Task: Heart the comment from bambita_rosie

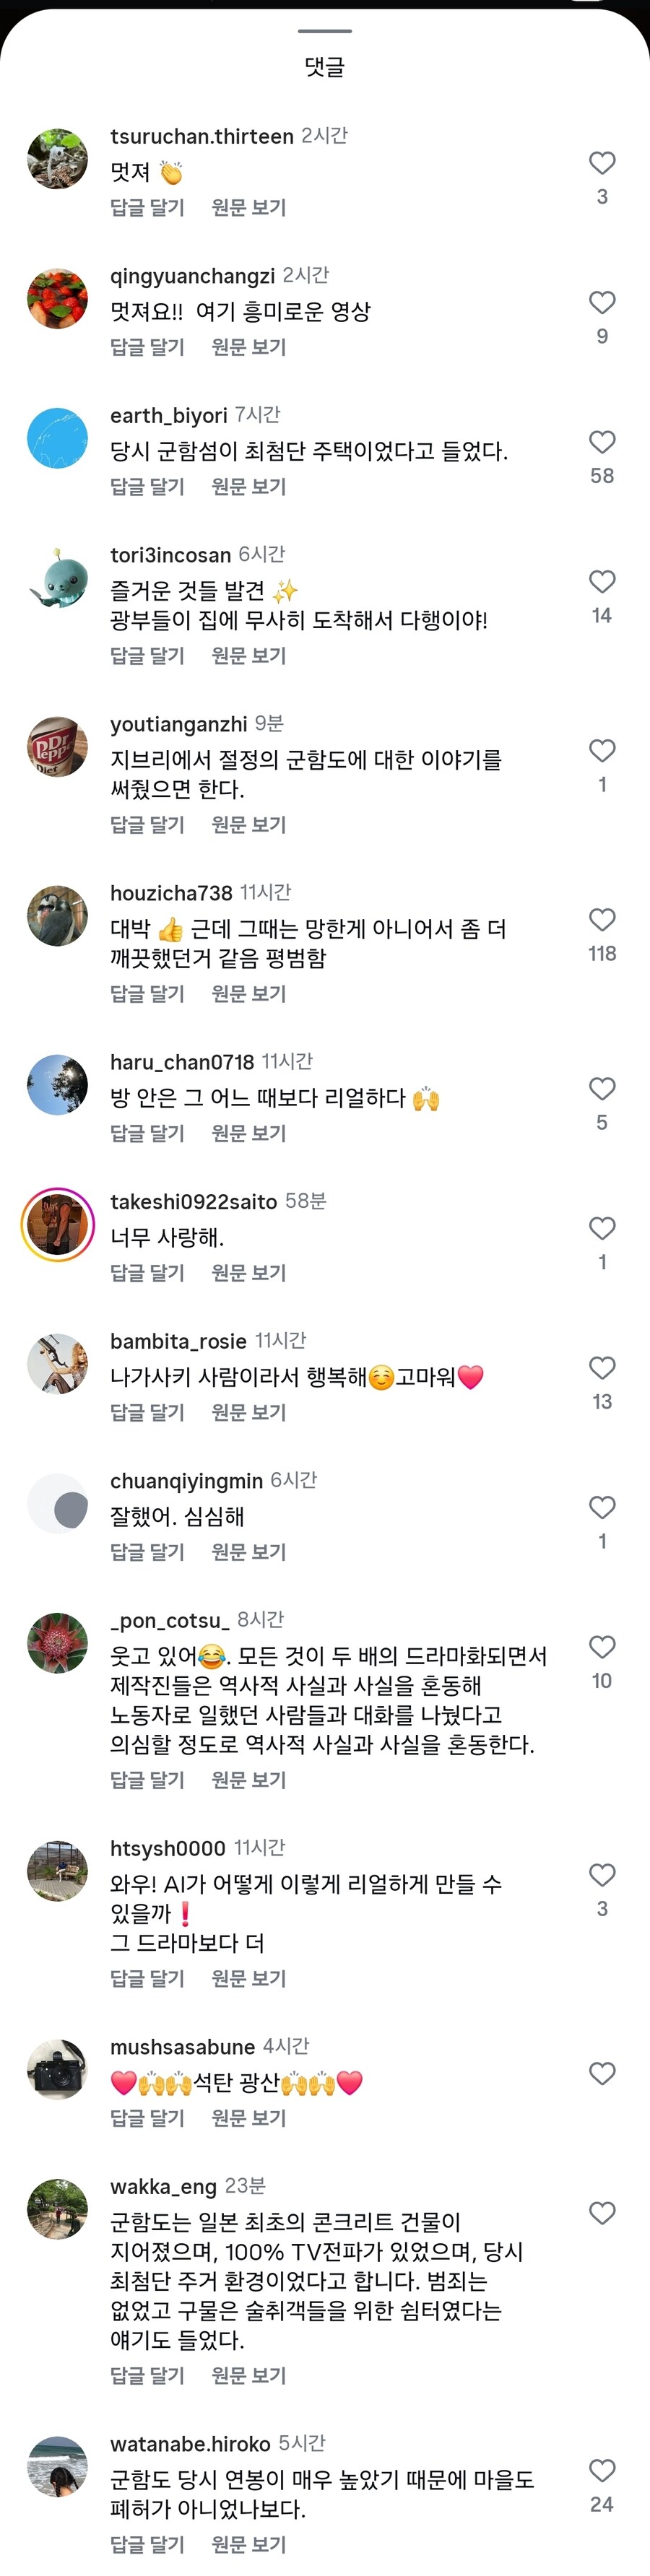Action: point(602,1367)
